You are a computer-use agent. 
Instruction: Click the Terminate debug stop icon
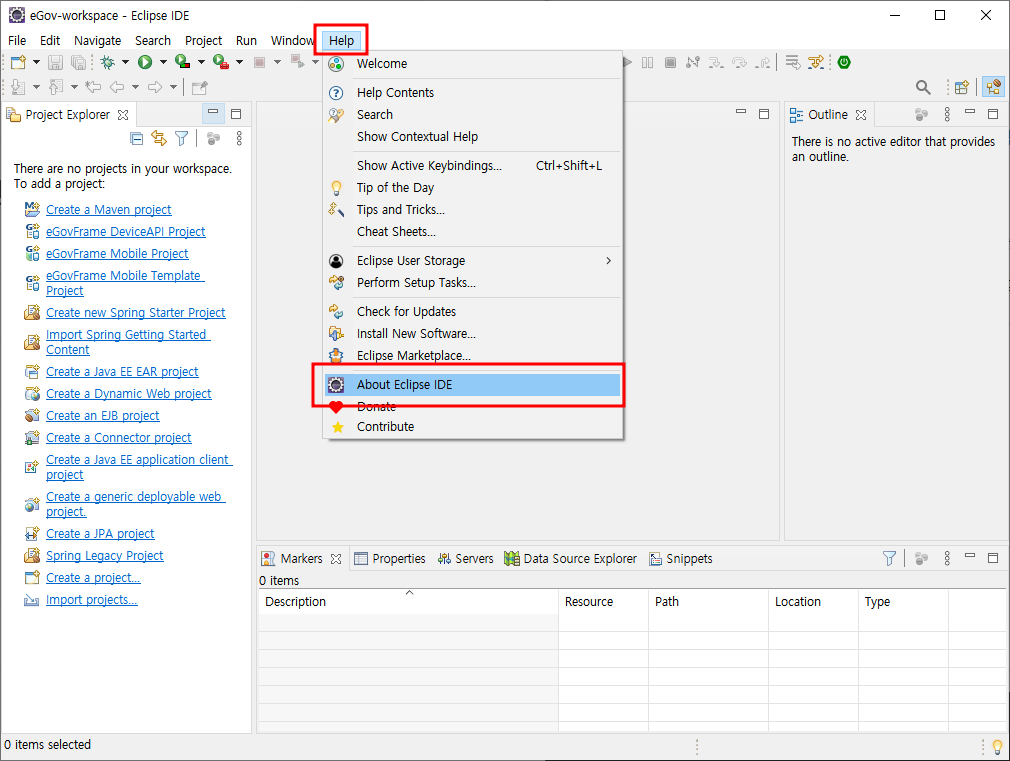coord(671,63)
